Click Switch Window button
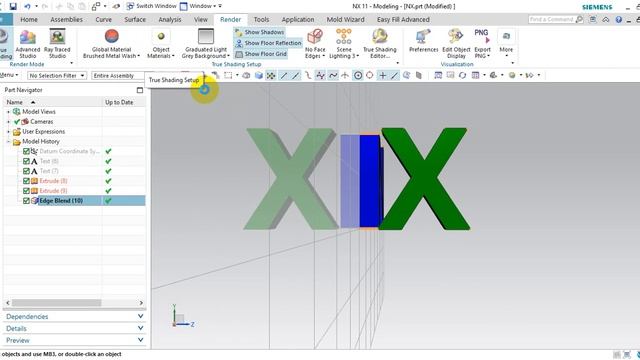 (151, 6)
